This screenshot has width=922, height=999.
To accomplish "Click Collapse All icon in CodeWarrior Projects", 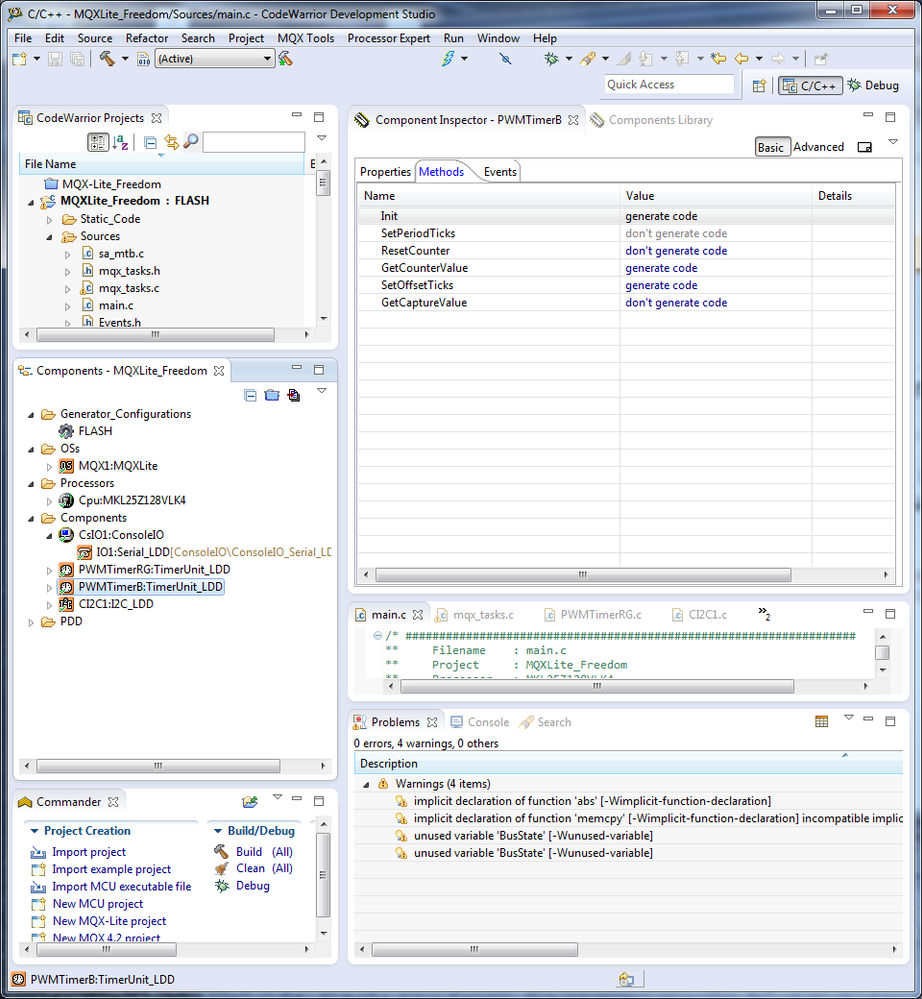I will [x=150, y=142].
